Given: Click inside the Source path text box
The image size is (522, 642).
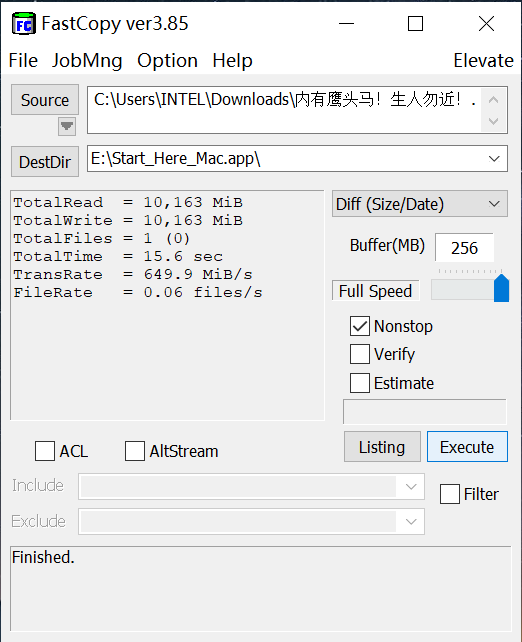Looking at the screenshot, I should [x=284, y=110].
